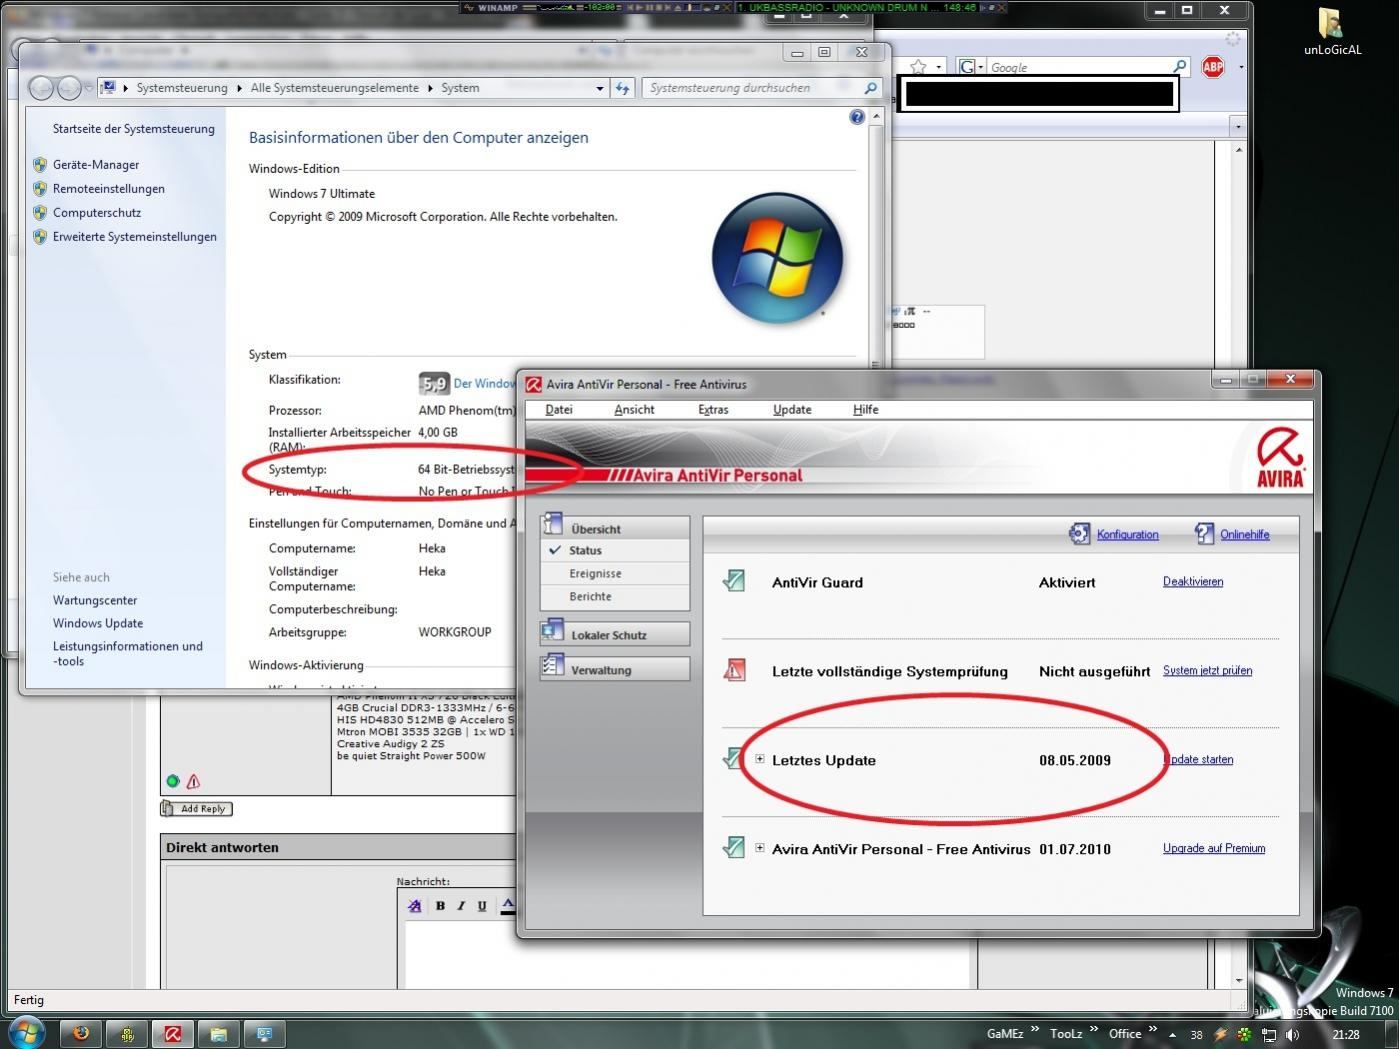Click the taskbar clock showing 21:28
This screenshot has width=1399, height=1049.
[1346, 1034]
